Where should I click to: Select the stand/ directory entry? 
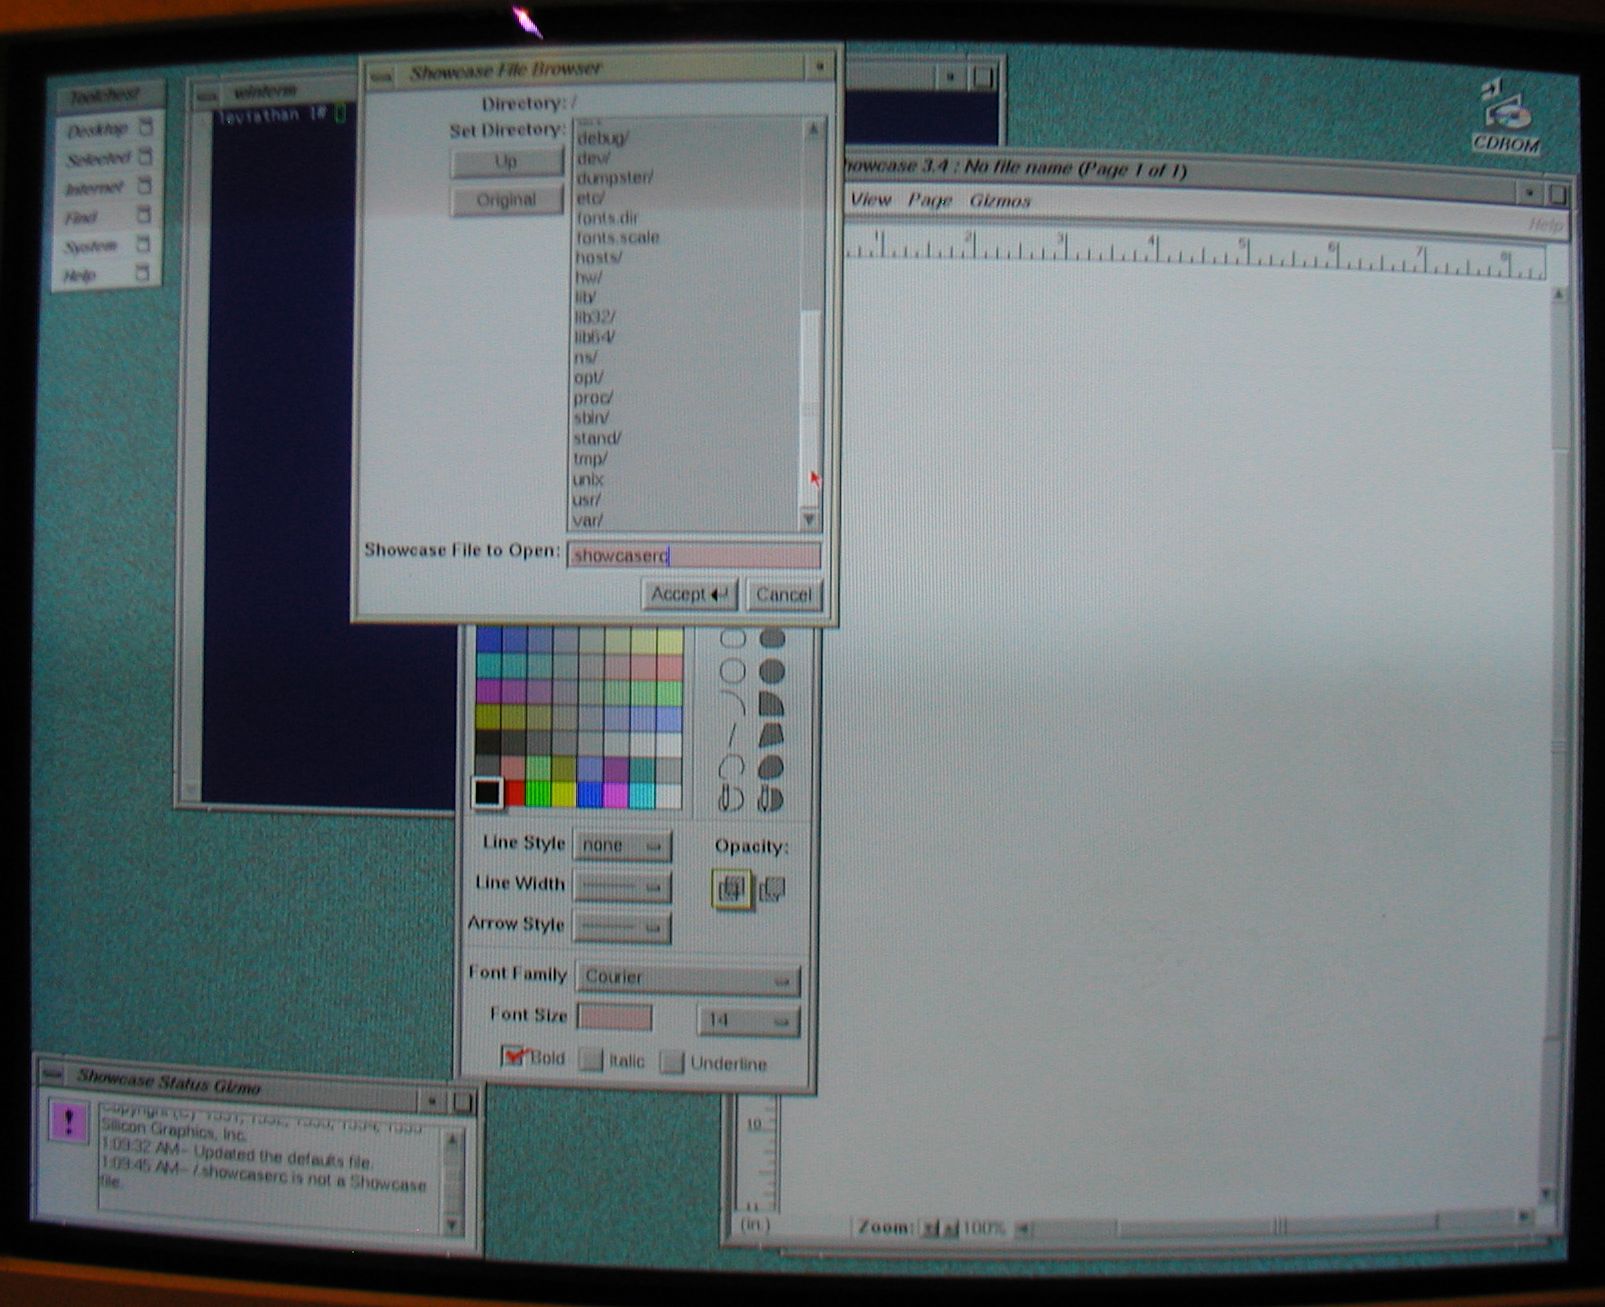point(597,438)
